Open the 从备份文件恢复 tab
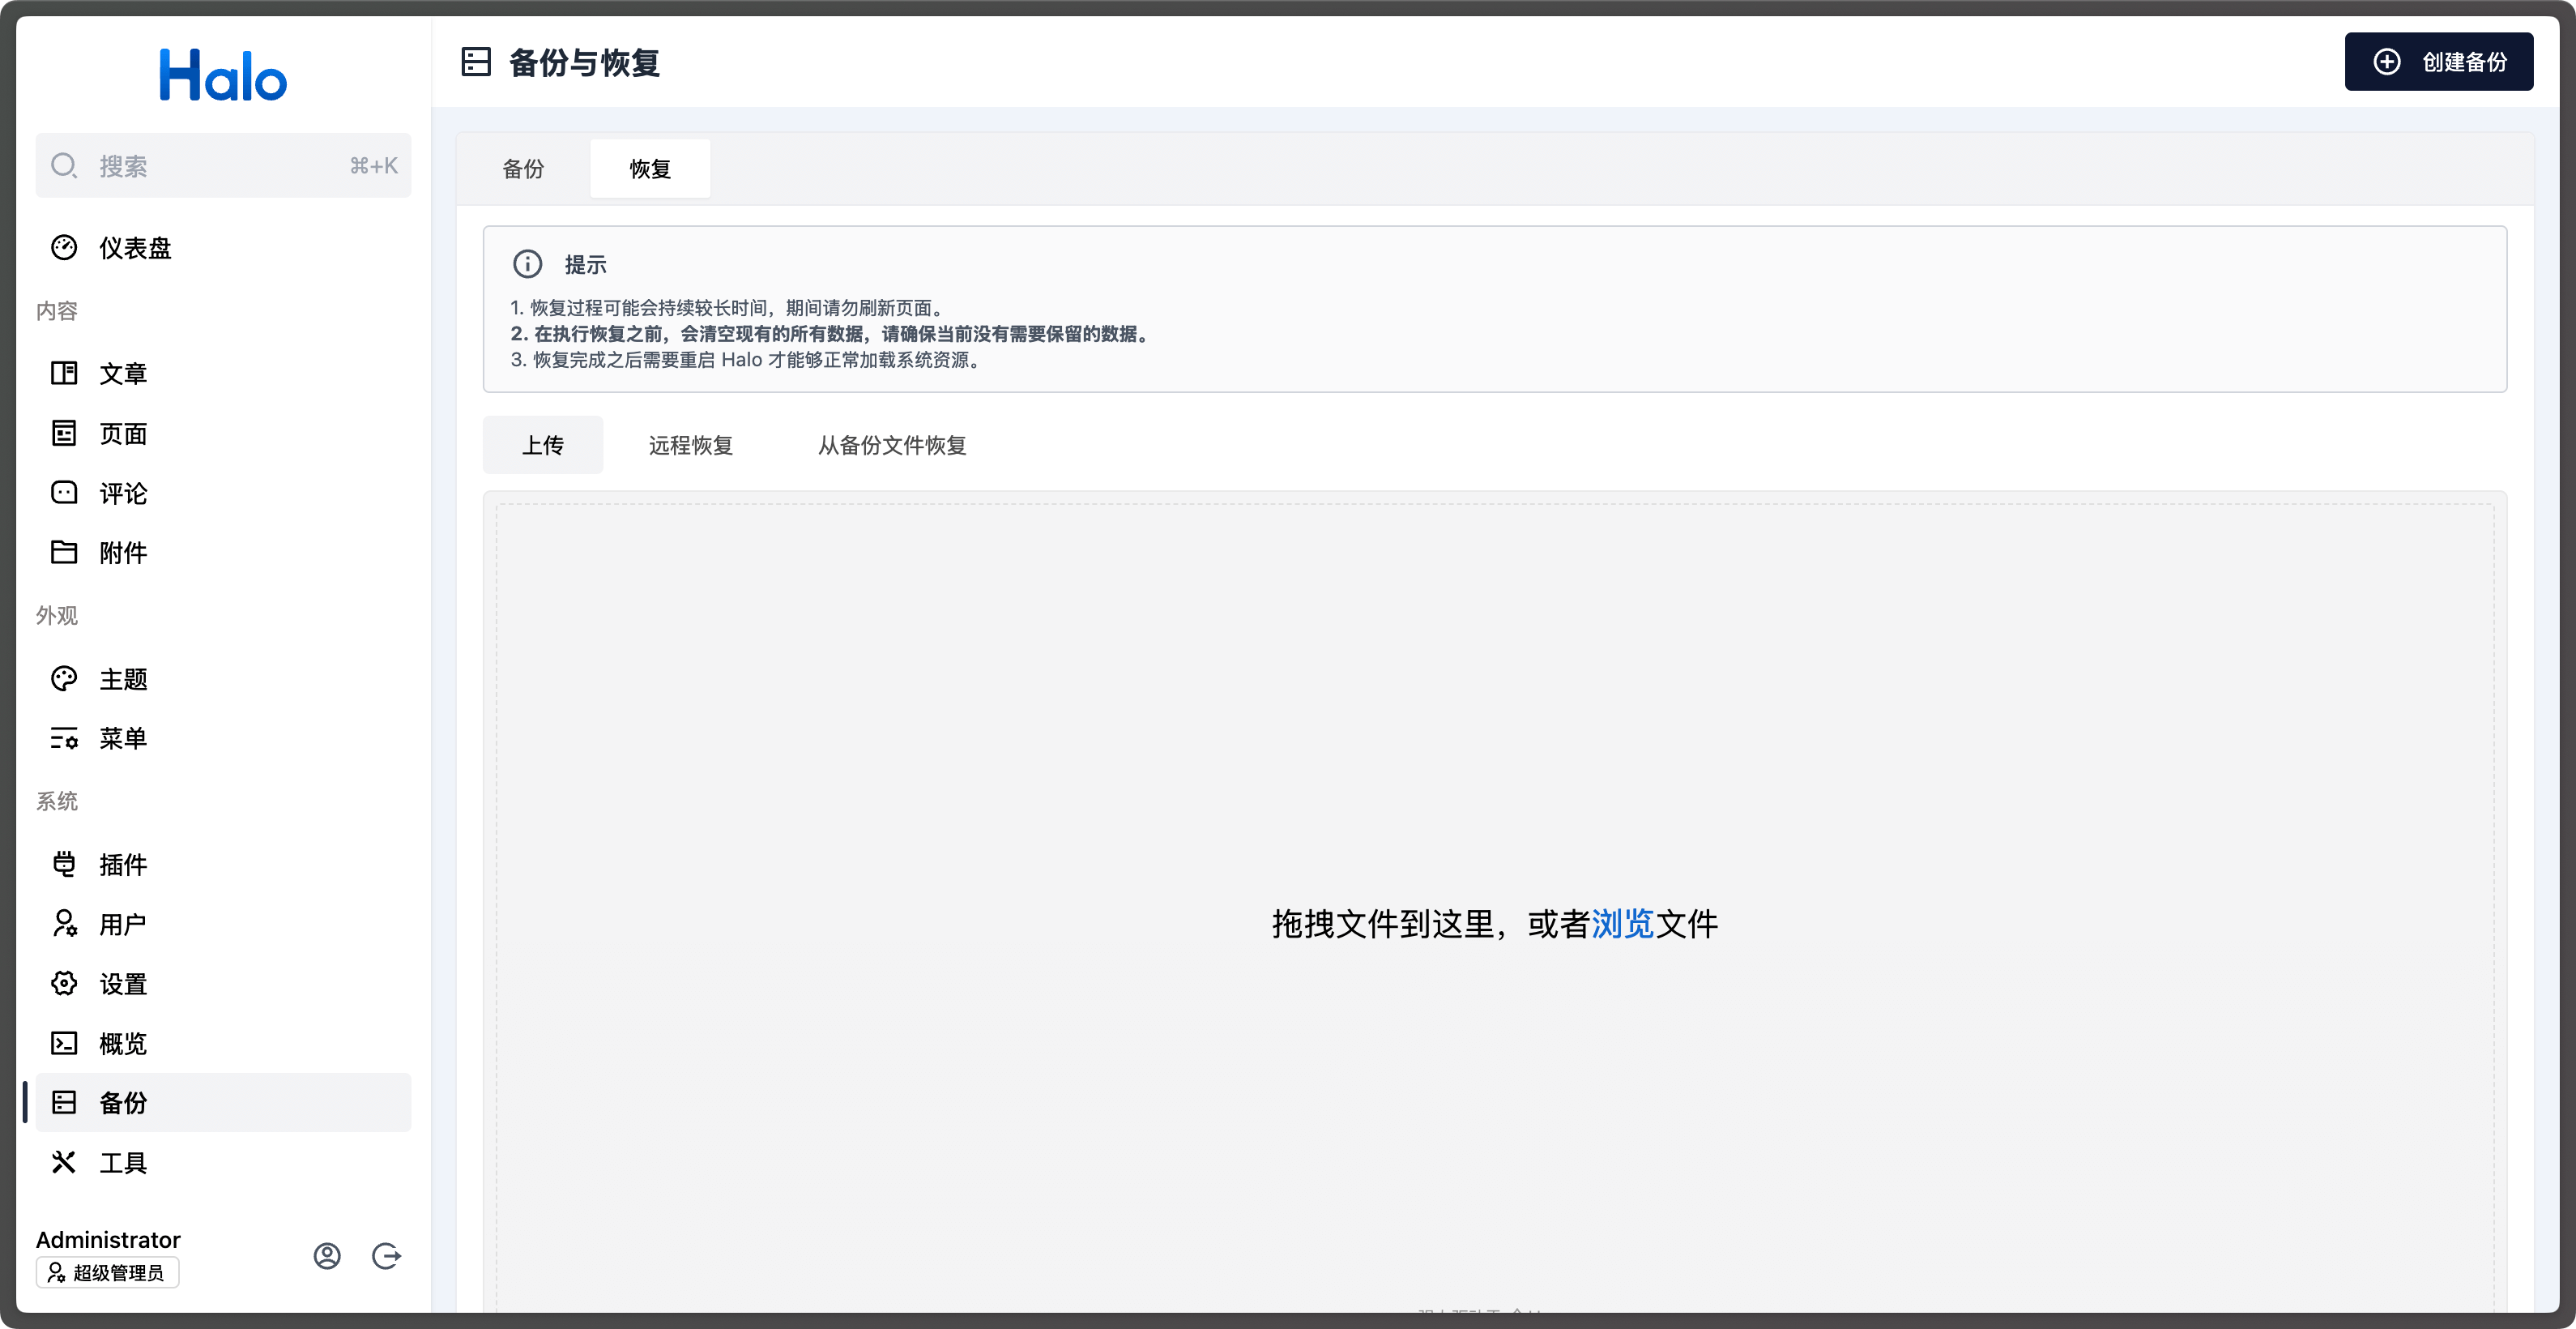2576x1329 pixels. [x=892, y=445]
